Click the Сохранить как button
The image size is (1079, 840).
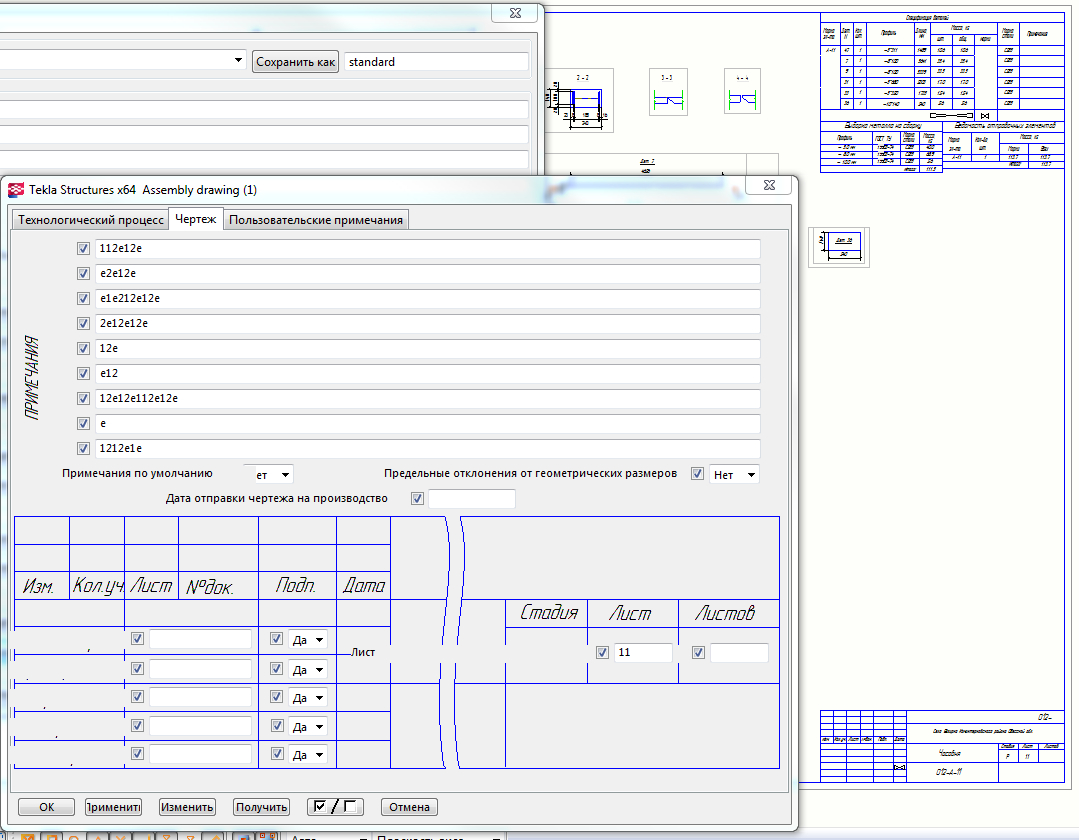coord(296,62)
